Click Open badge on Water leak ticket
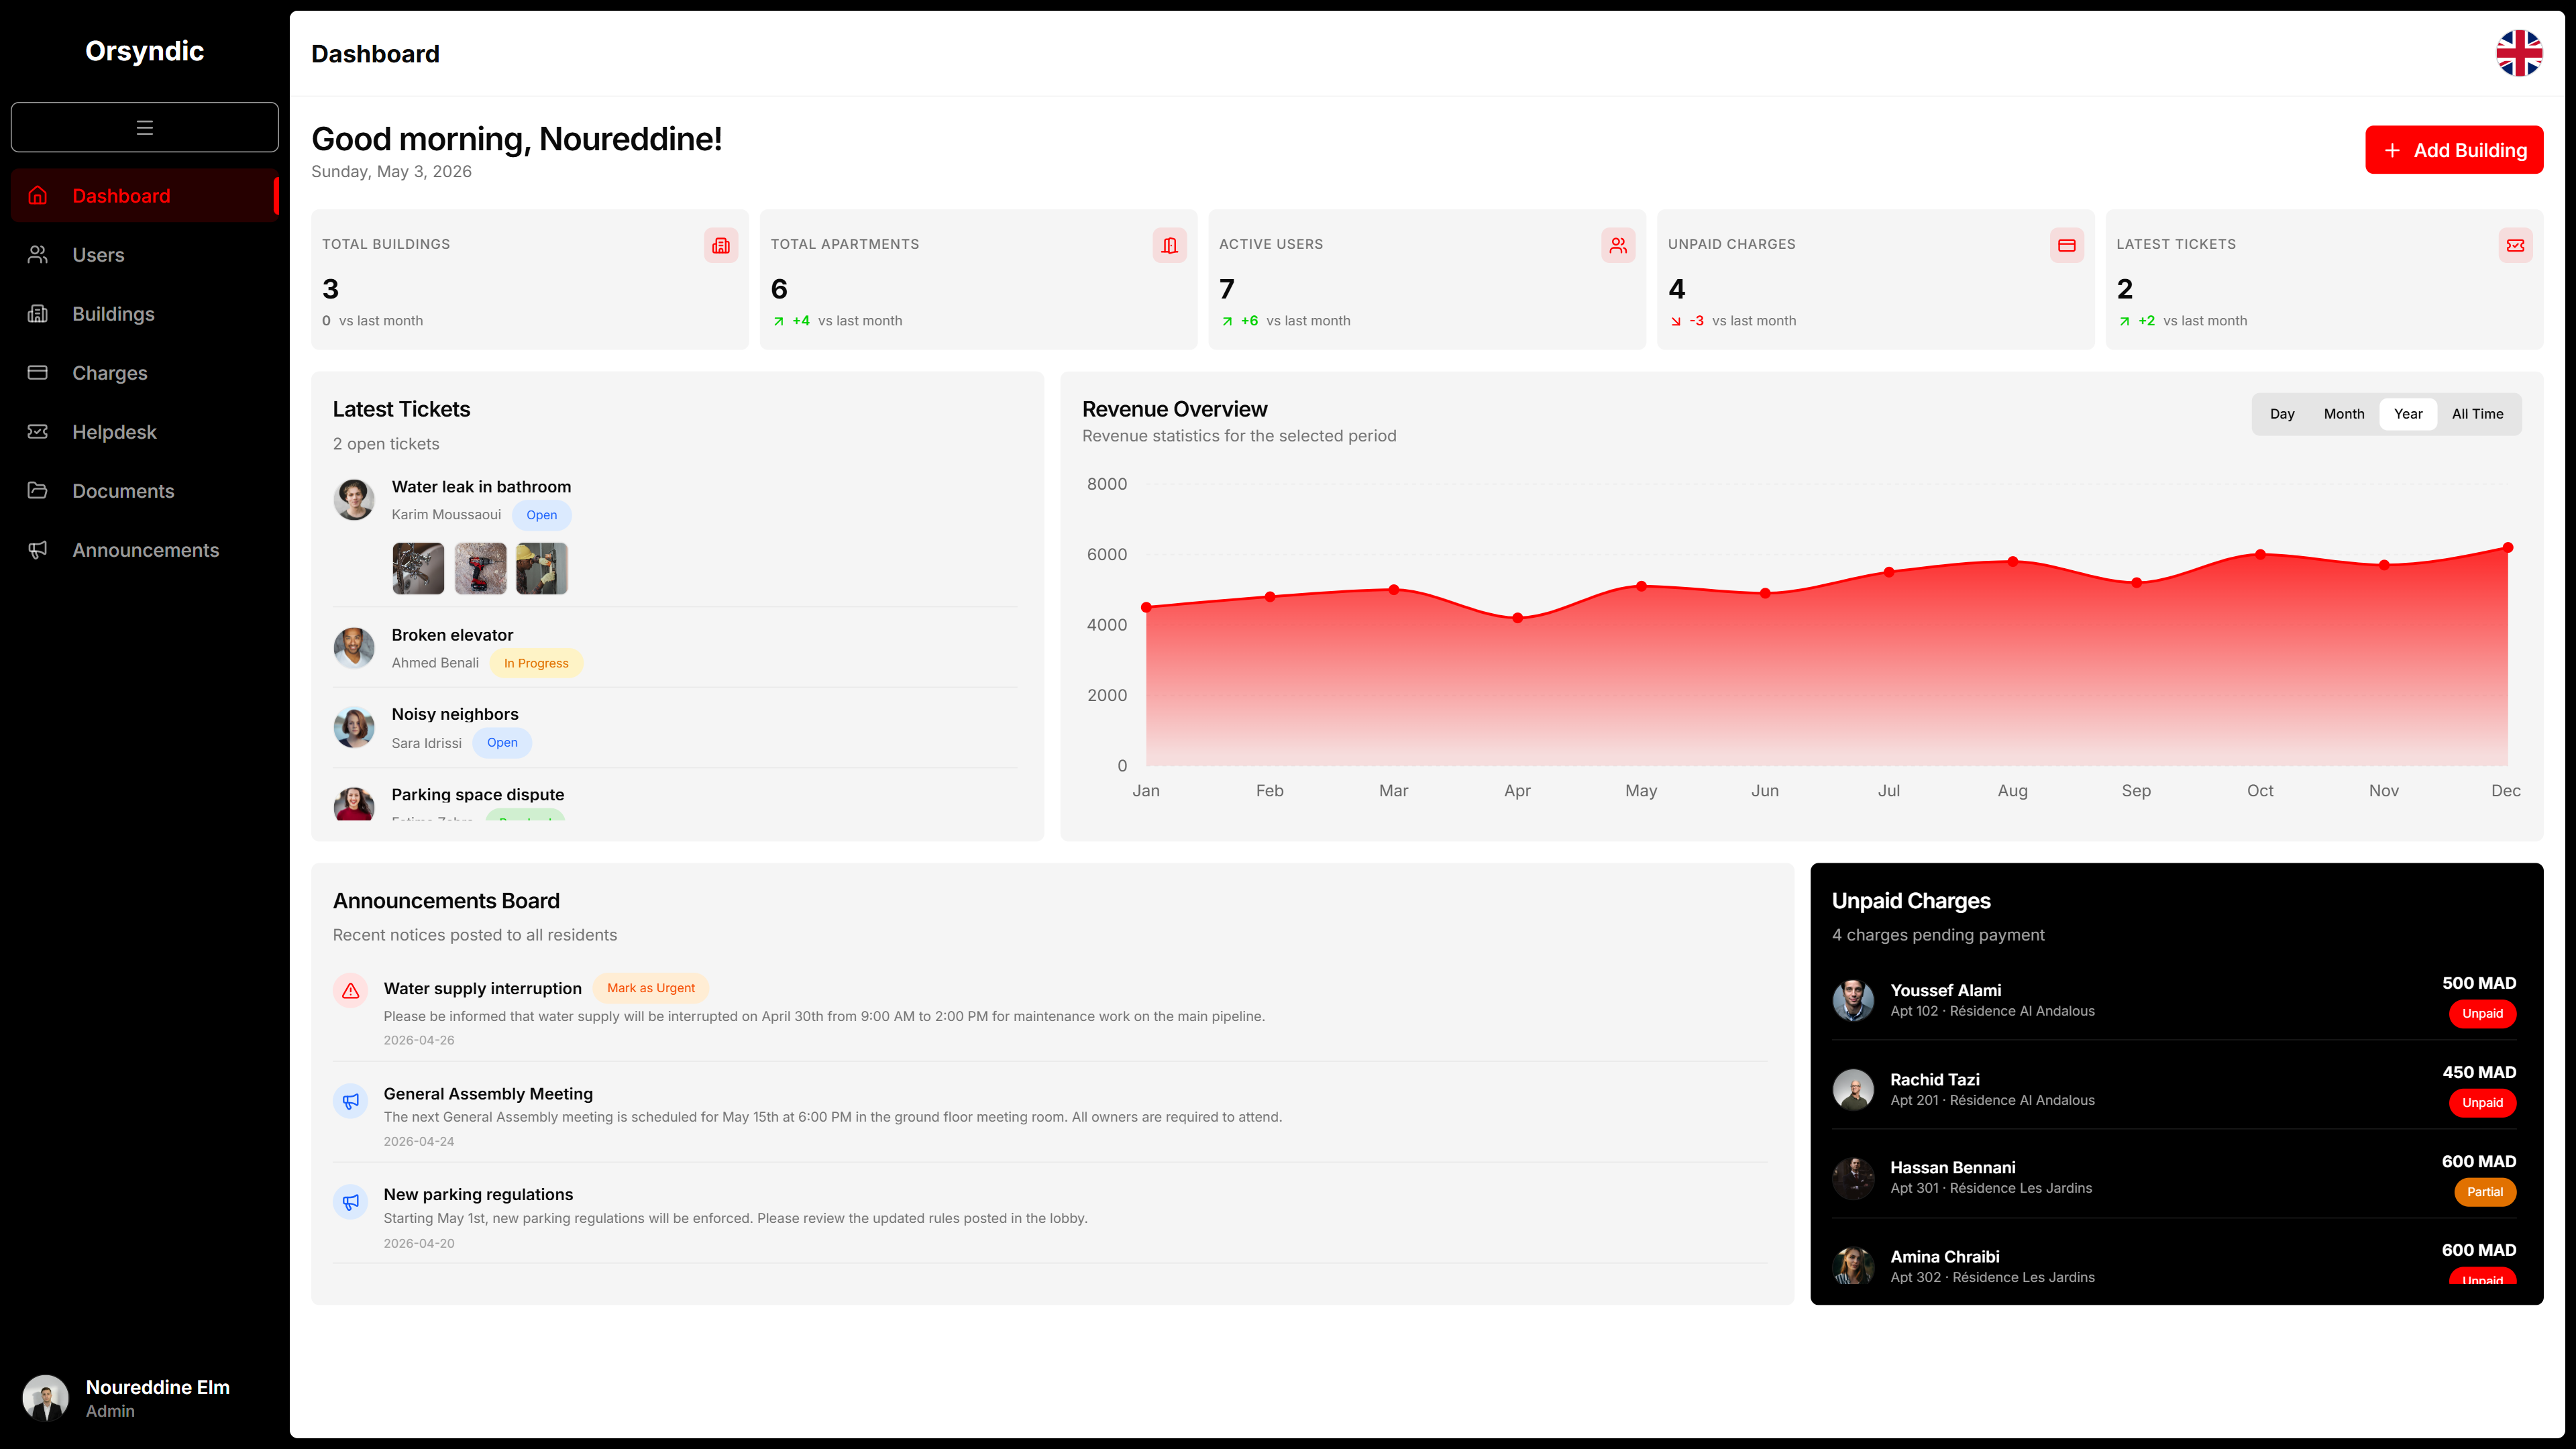2576x1449 pixels. pos(541,515)
